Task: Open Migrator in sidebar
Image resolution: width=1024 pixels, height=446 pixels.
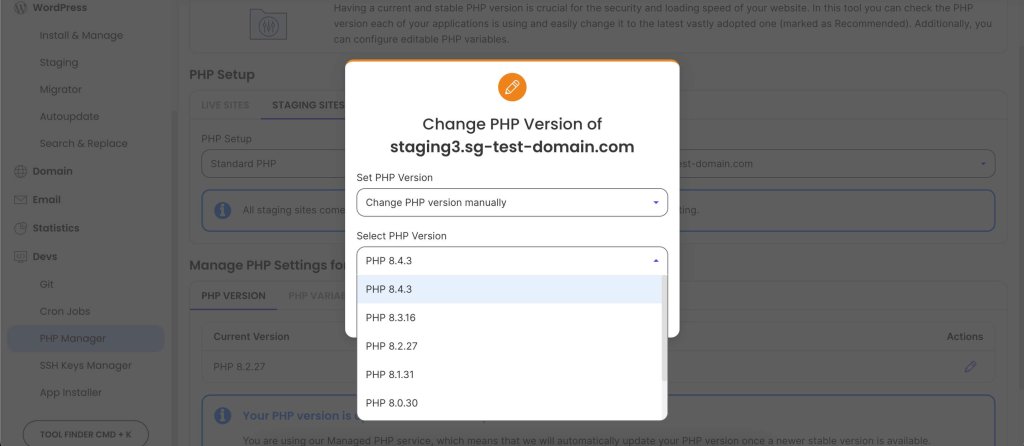Action: click(61, 89)
